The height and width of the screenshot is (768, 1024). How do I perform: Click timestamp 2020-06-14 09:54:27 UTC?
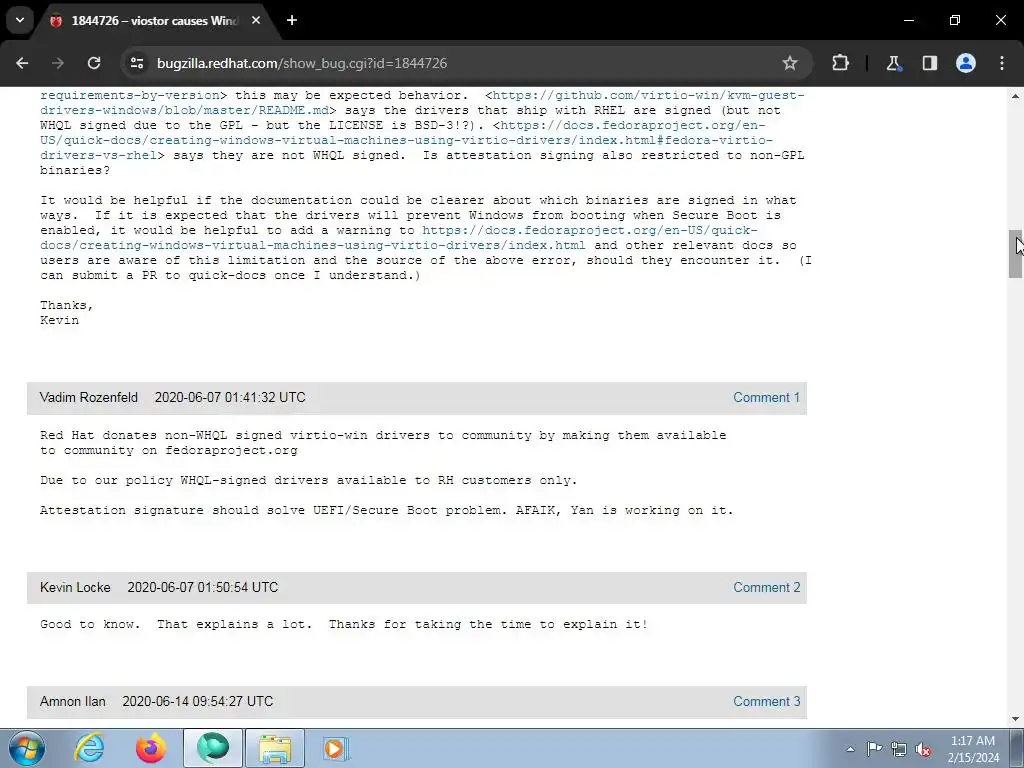pos(198,701)
